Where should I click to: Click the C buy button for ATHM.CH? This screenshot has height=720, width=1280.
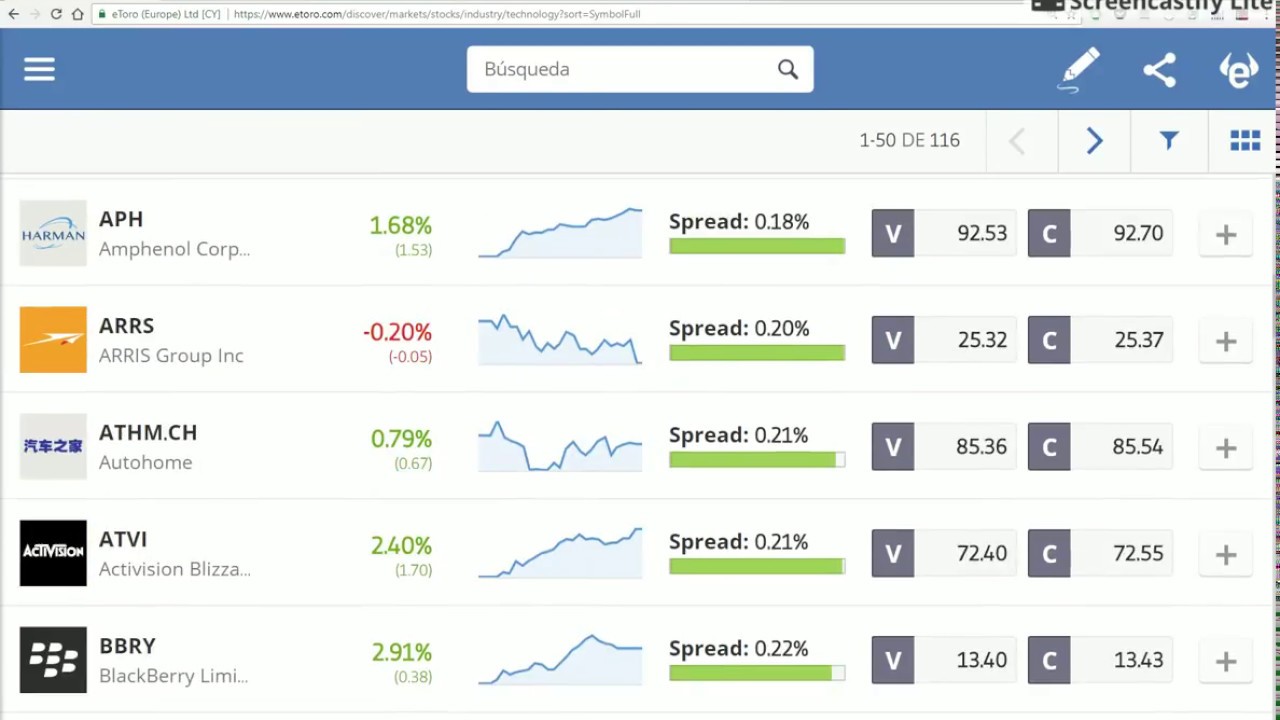[1049, 447]
